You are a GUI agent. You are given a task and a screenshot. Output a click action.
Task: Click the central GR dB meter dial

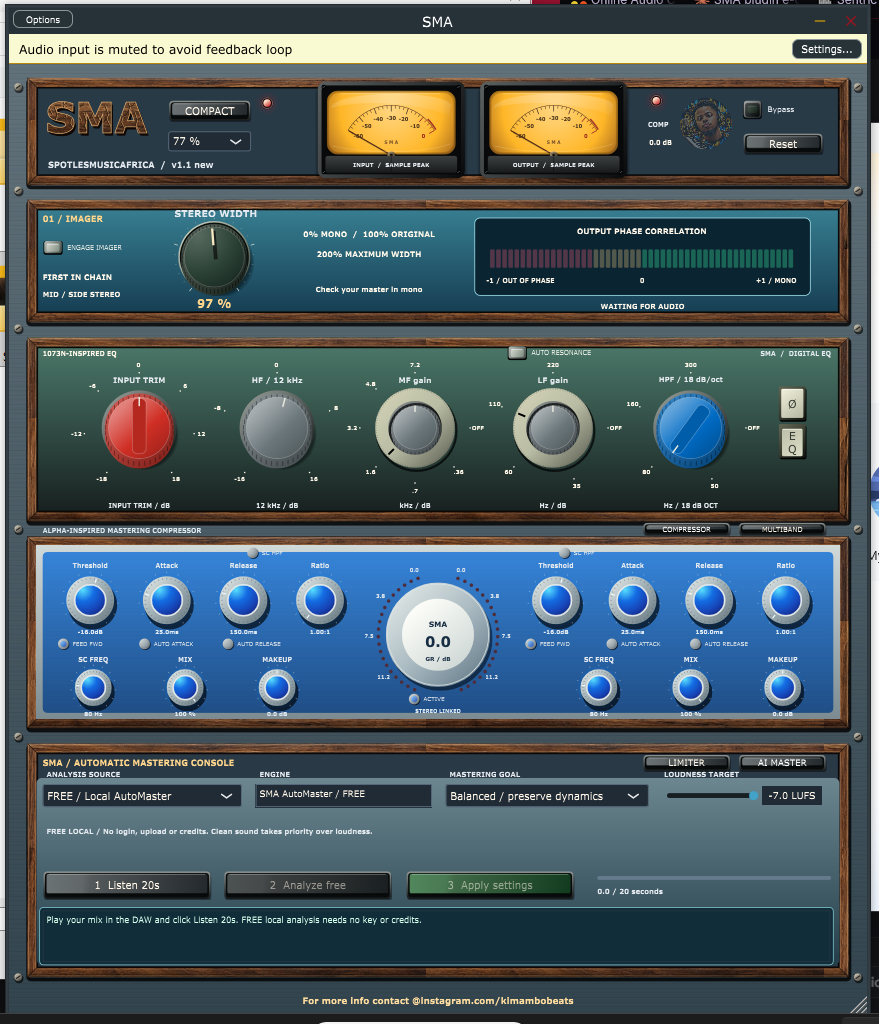[438, 635]
